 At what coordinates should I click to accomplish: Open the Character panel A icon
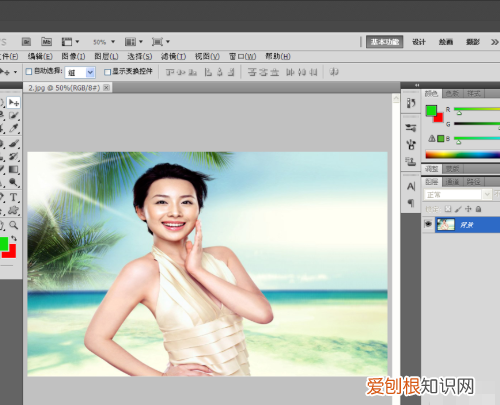pyautogui.click(x=411, y=186)
